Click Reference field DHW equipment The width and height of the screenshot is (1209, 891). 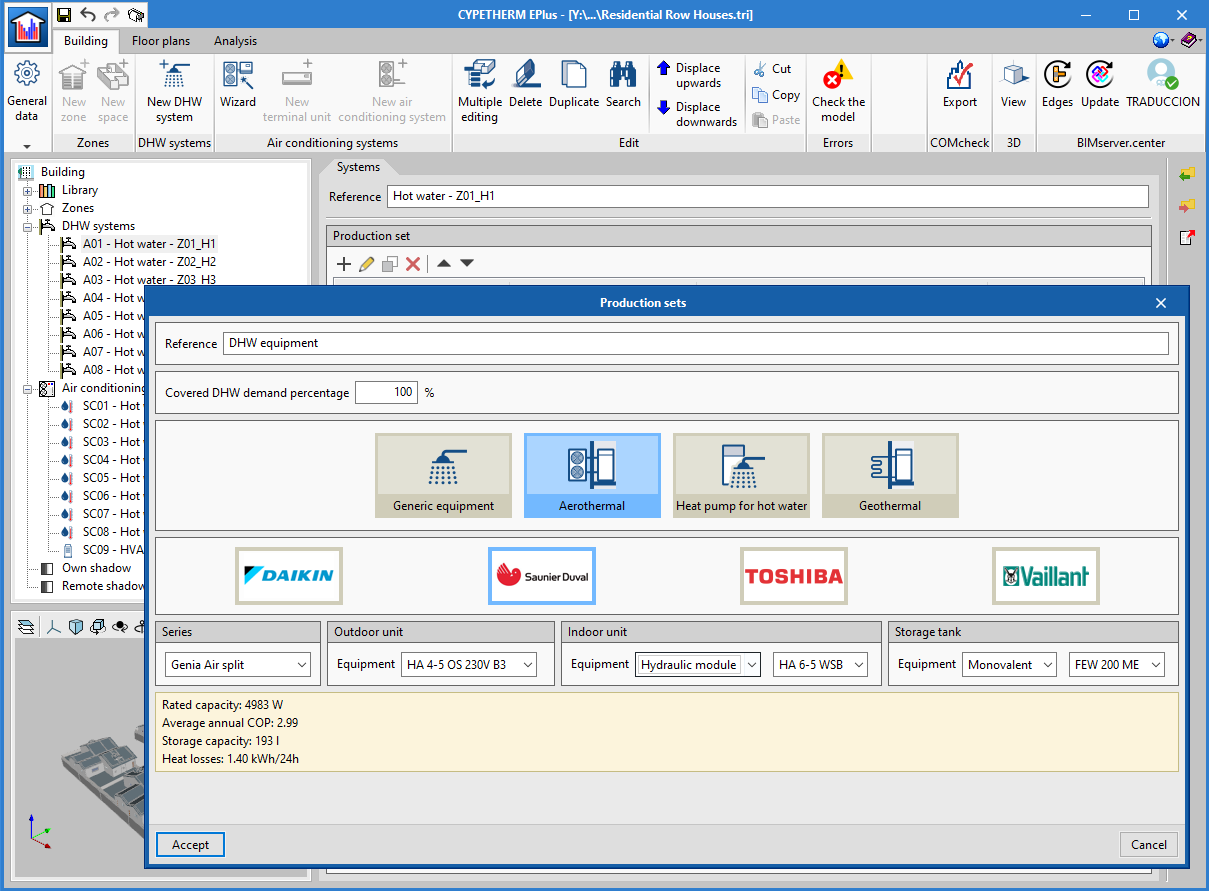tap(695, 343)
